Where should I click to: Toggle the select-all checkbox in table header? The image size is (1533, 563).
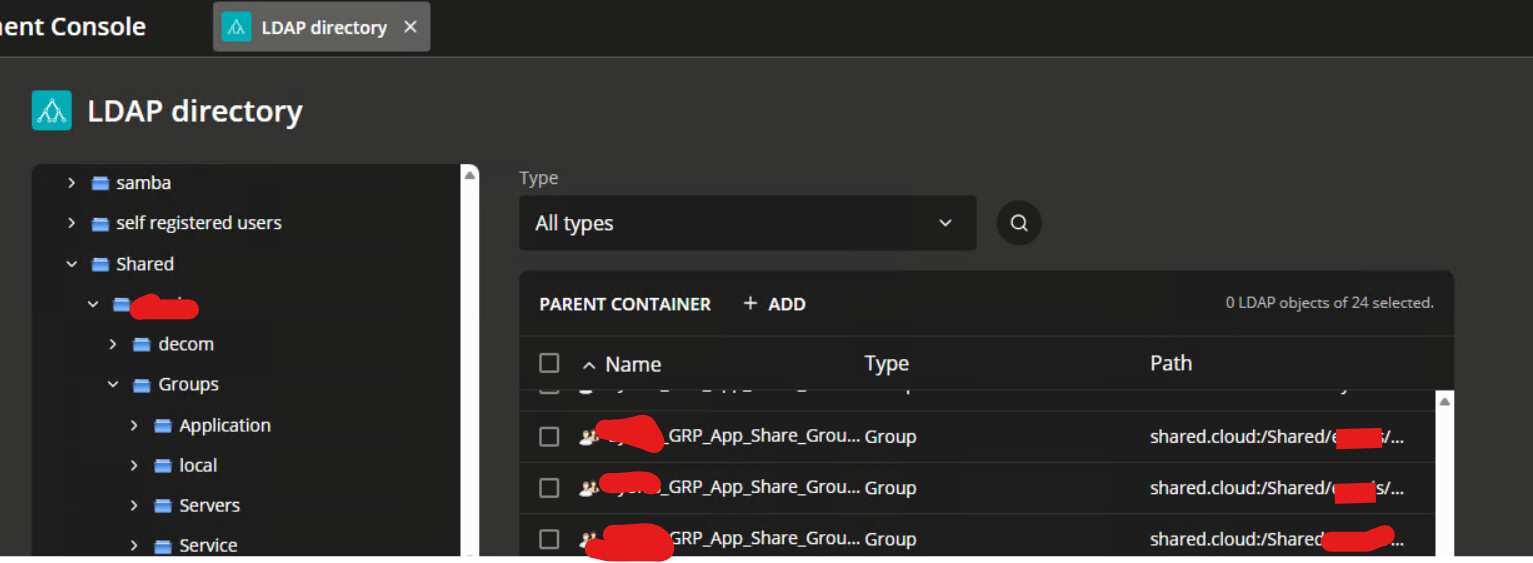click(549, 363)
